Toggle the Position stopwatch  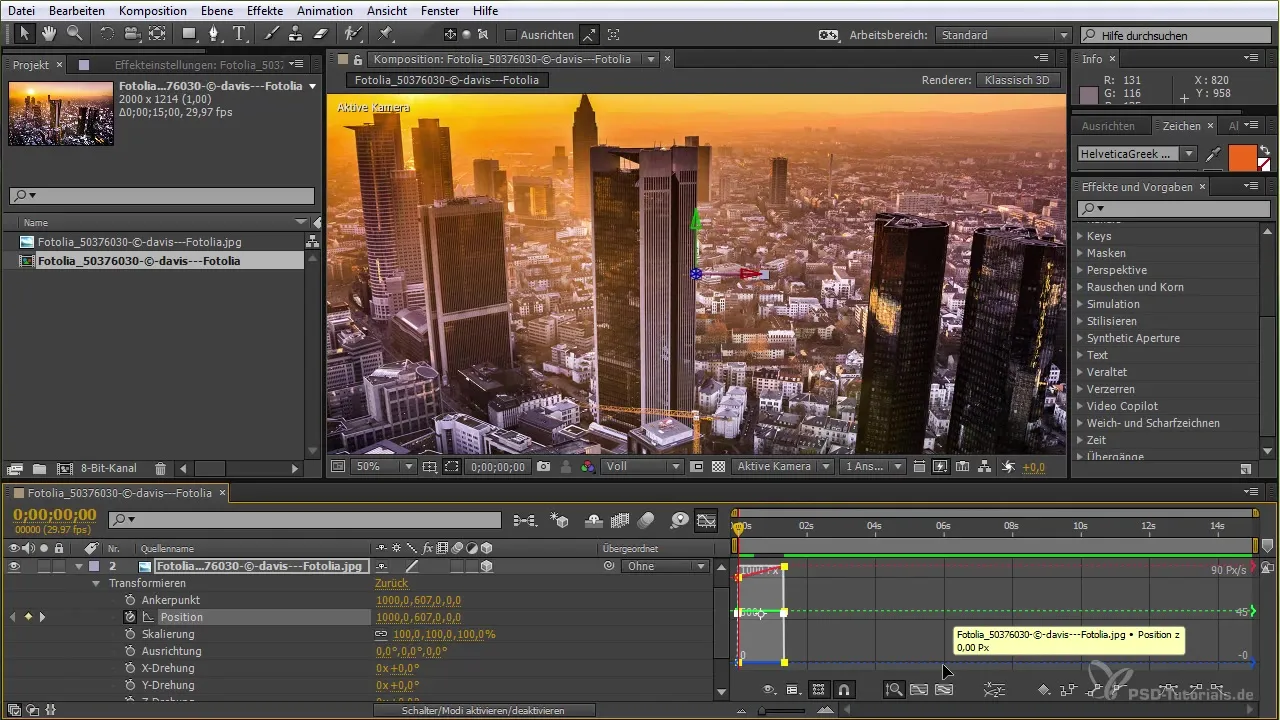(x=130, y=617)
